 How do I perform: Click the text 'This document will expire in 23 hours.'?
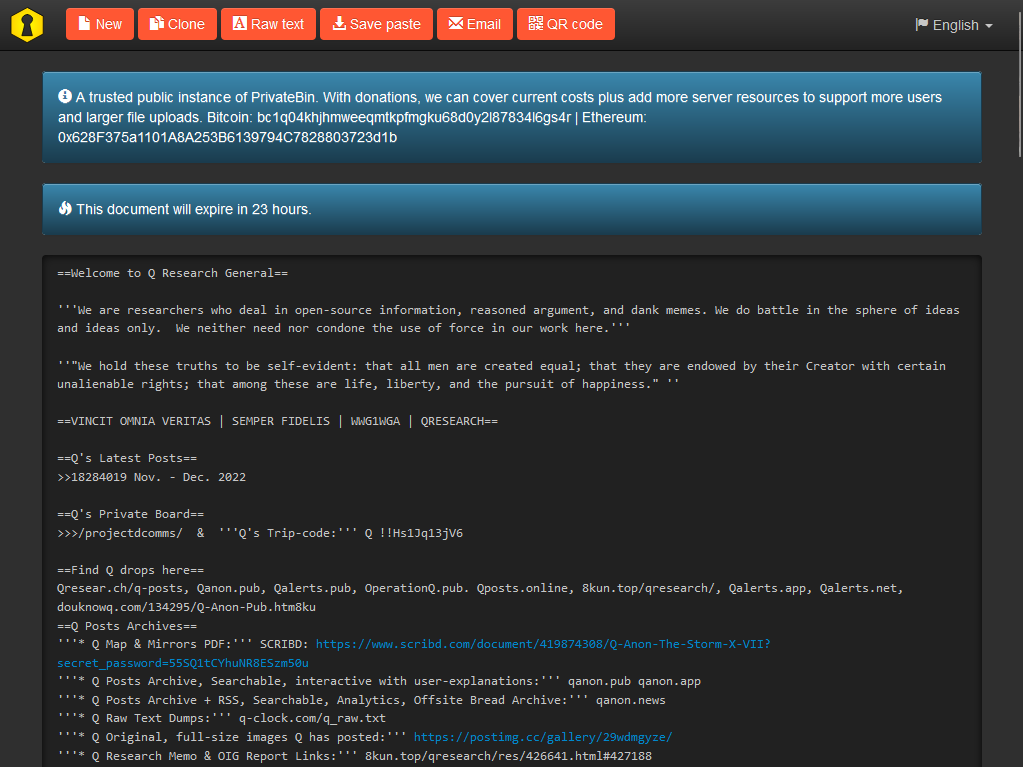pos(194,209)
